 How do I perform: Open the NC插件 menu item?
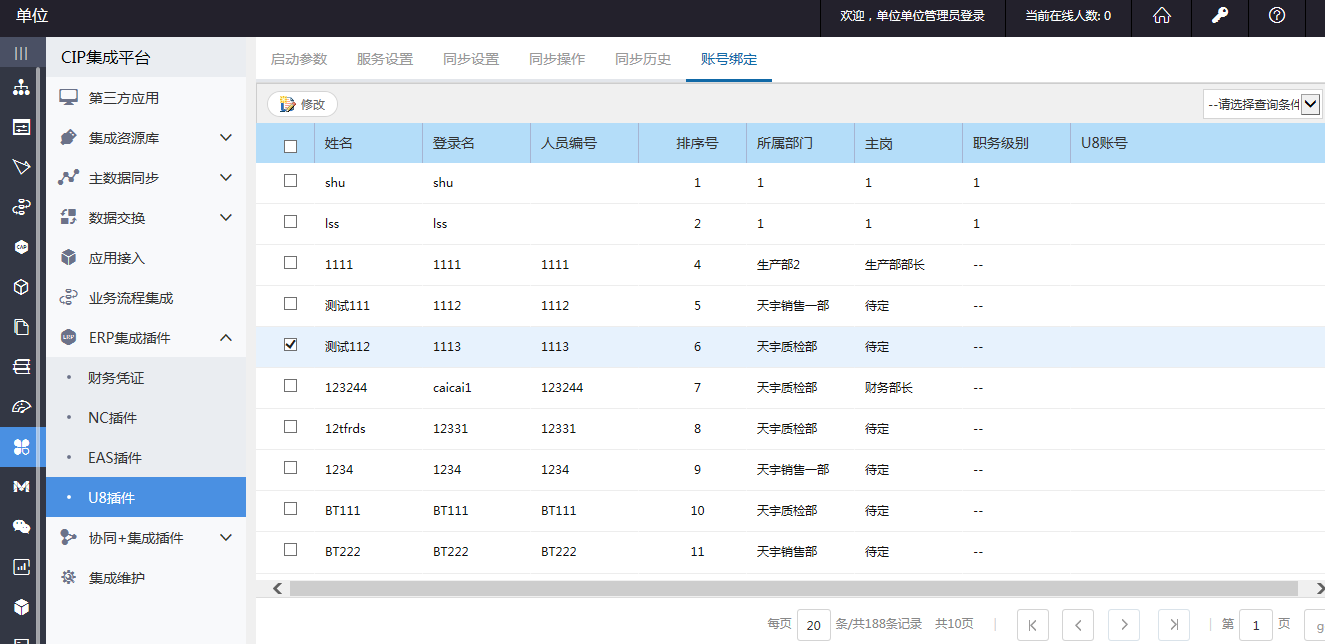(x=112, y=418)
